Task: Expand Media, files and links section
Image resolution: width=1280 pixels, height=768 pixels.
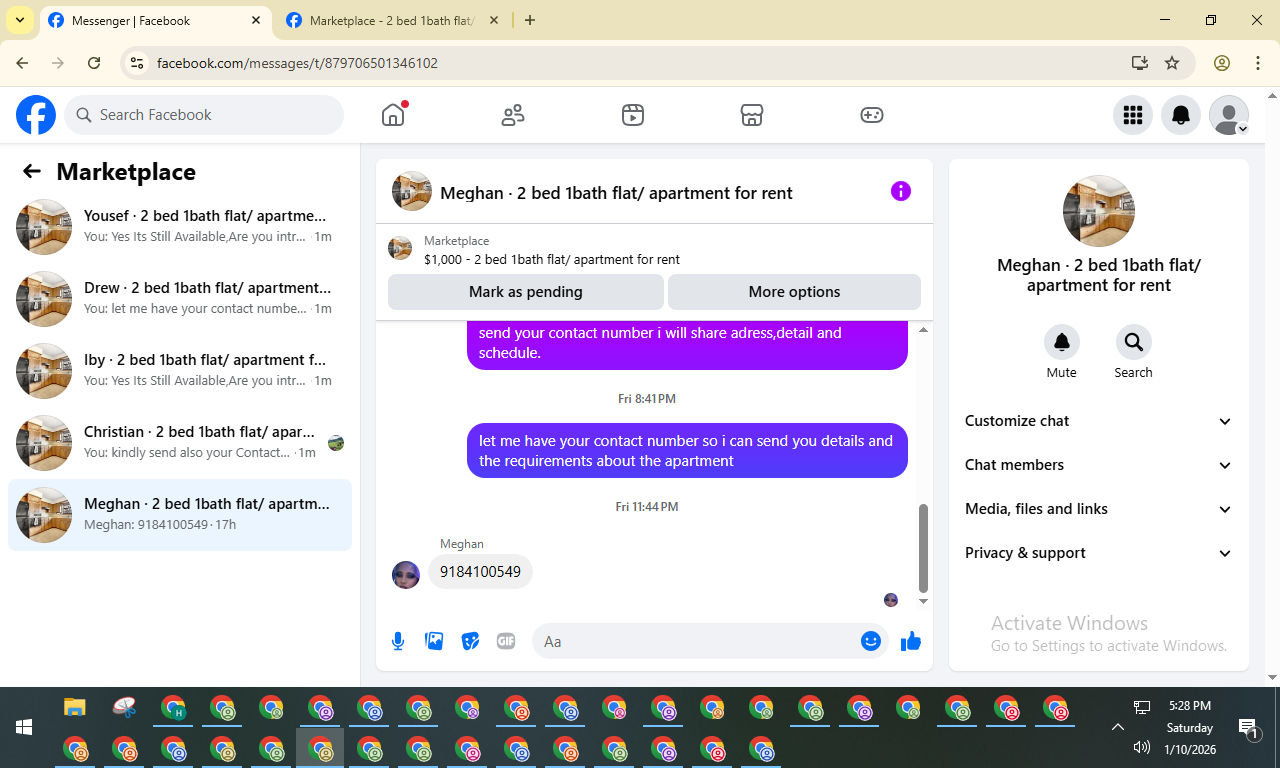Action: pyautogui.click(x=1099, y=509)
